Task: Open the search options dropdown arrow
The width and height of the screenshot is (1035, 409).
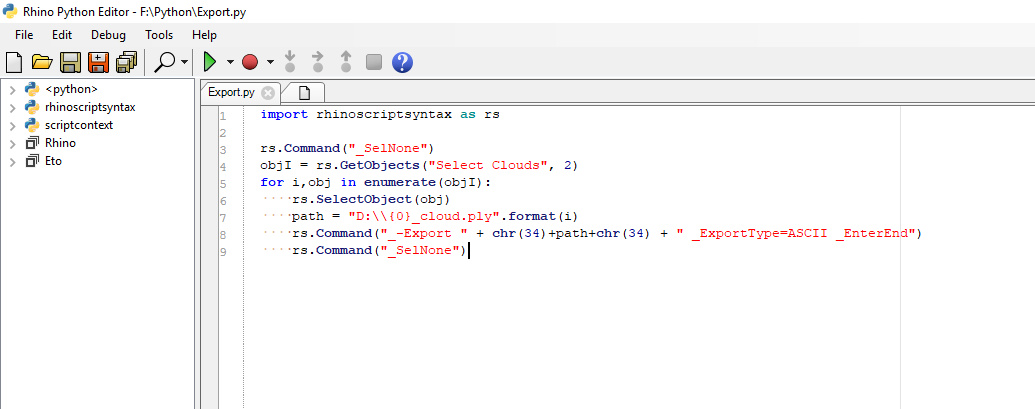Action: coord(185,63)
